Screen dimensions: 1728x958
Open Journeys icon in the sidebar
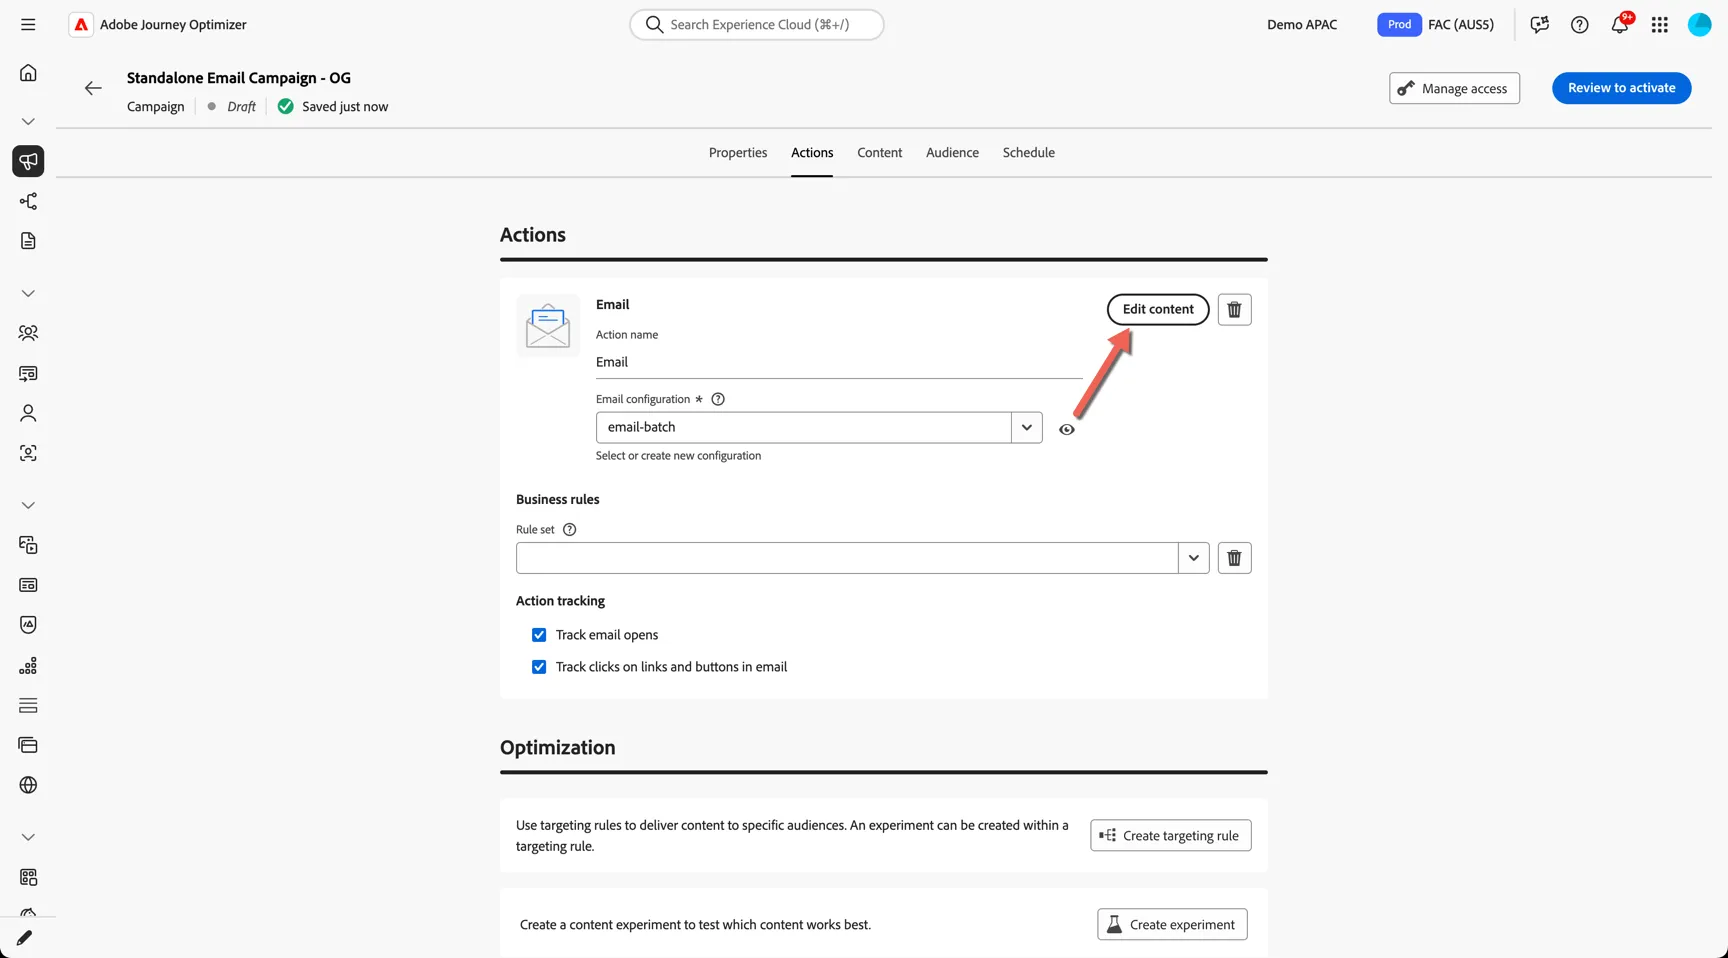tap(28, 201)
